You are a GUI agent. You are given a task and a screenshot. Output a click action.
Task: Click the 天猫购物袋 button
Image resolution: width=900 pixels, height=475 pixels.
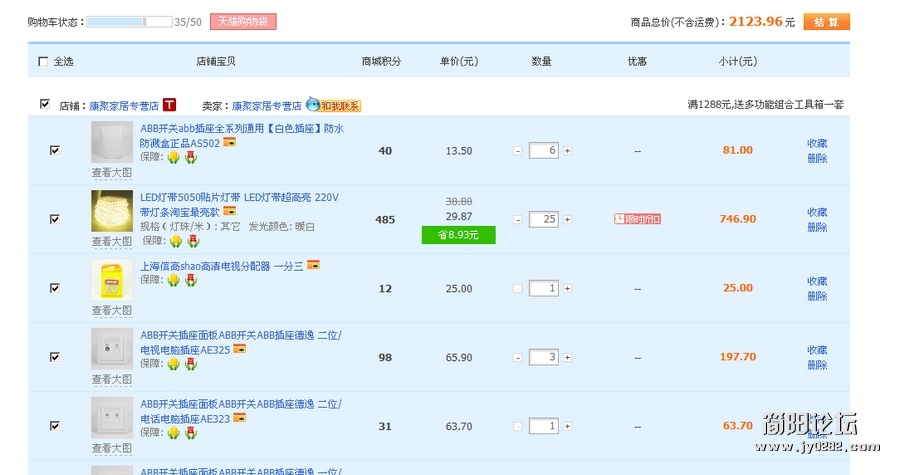click(x=243, y=22)
